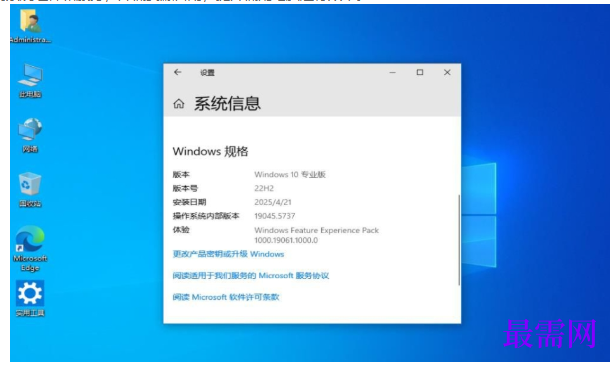Click the 安装日期 label
The height and width of the screenshot is (365, 615).
(189, 202)
